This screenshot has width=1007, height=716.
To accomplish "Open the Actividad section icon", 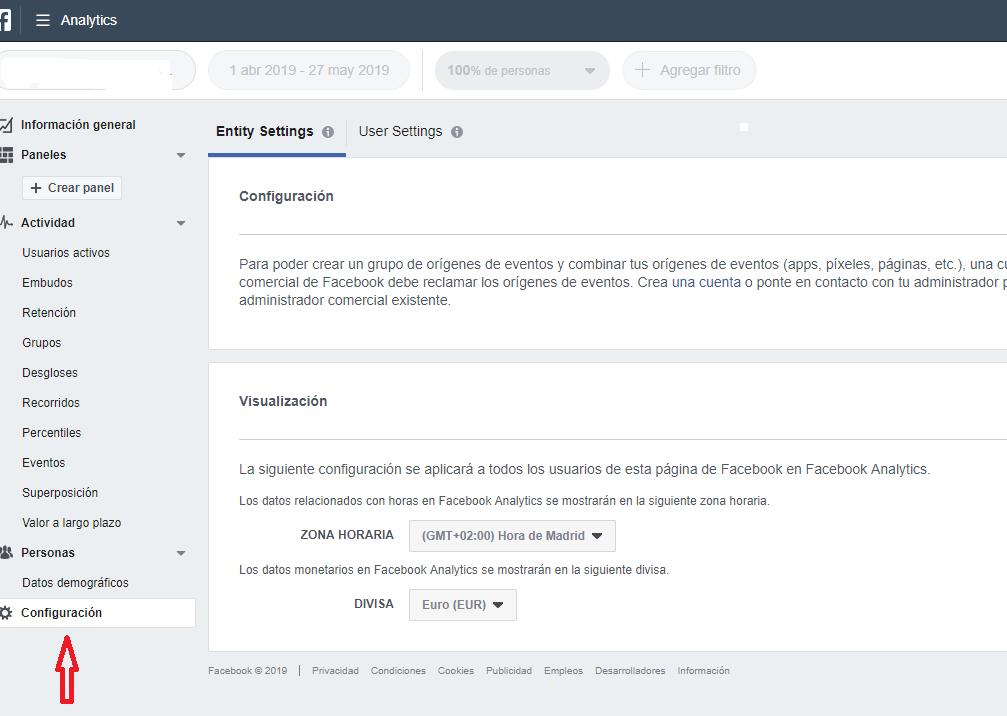I will click(x=8, y=222).
